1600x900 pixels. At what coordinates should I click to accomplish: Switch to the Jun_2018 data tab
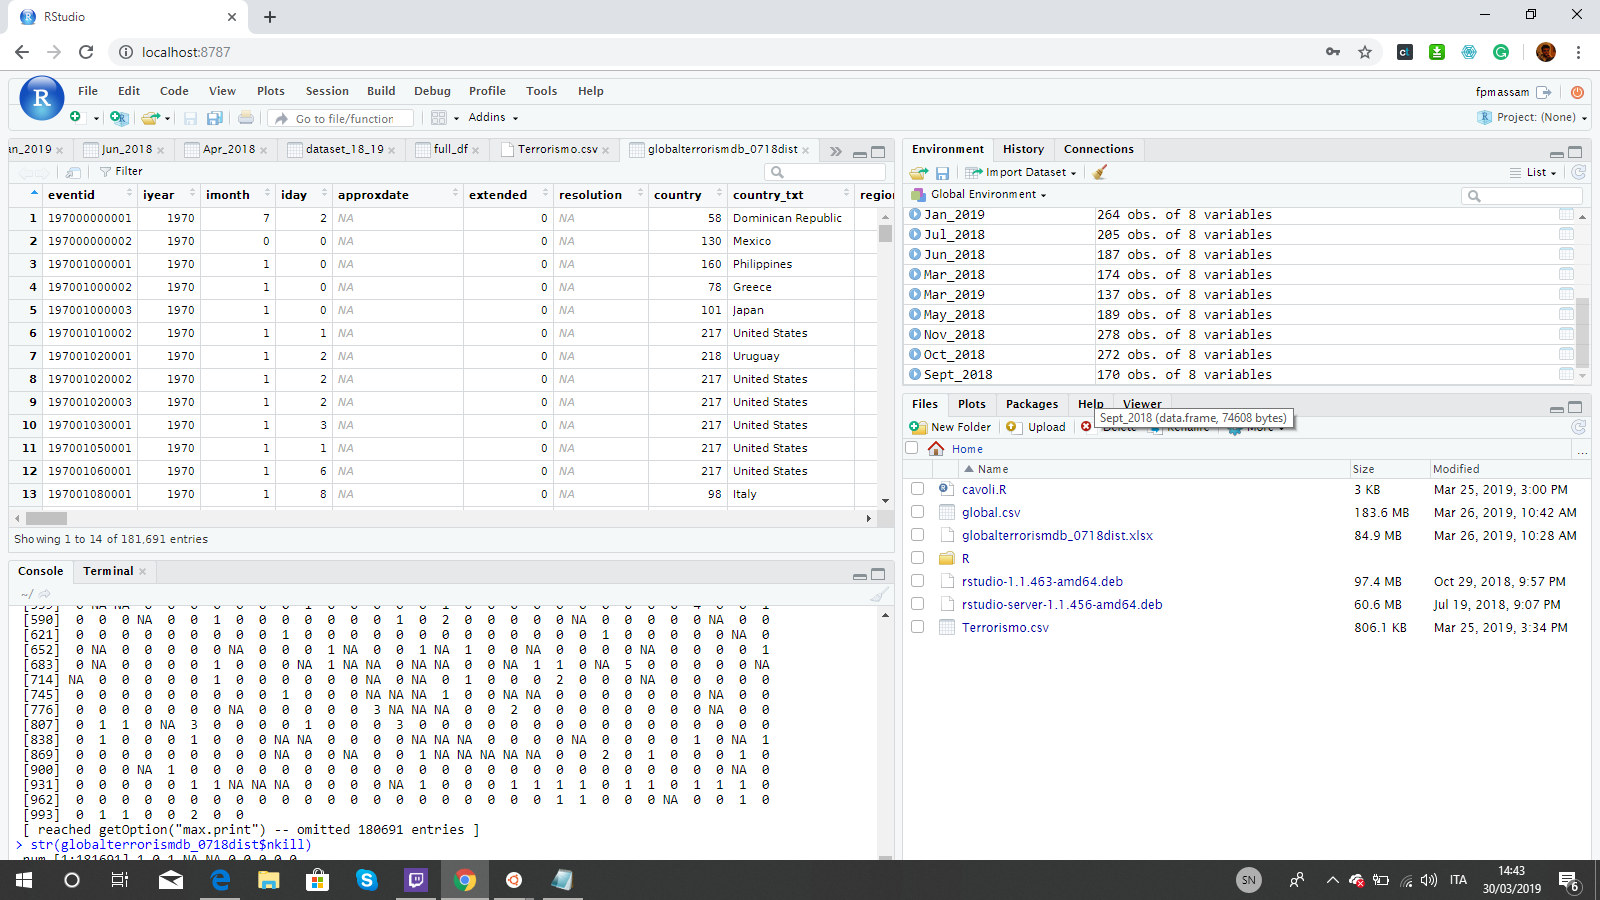click(x=126, y=149)
